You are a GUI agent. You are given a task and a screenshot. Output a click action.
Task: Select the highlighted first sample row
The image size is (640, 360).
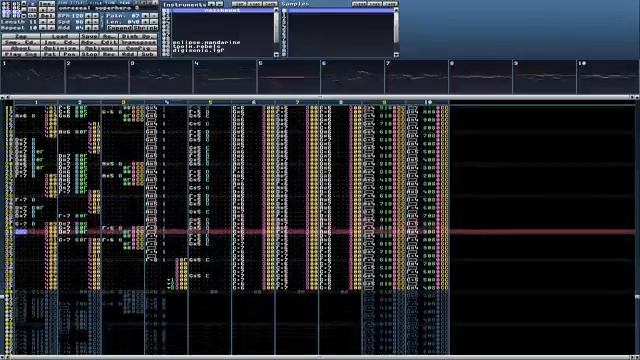pyautogui.click(x=341, y=11)
